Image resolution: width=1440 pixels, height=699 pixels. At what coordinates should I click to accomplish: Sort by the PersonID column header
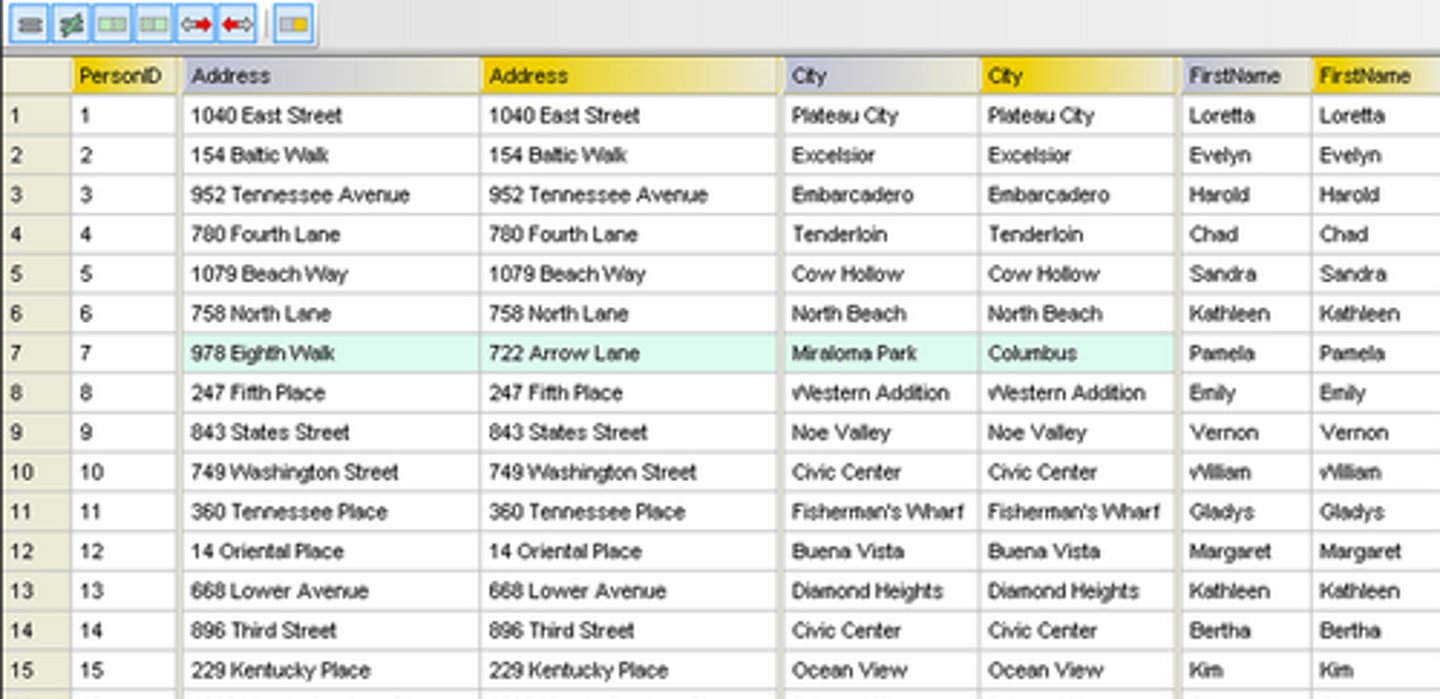coord(122,76)
